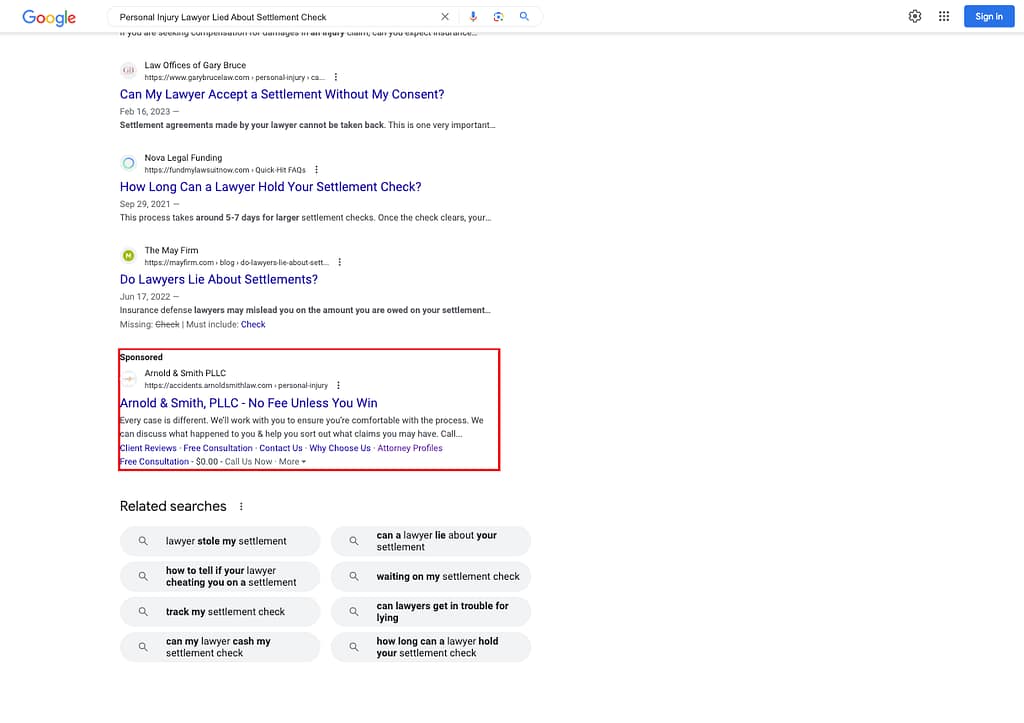Open The May Firm result options menu
The width and height of the screenshot is (1024, 723).
340,263
